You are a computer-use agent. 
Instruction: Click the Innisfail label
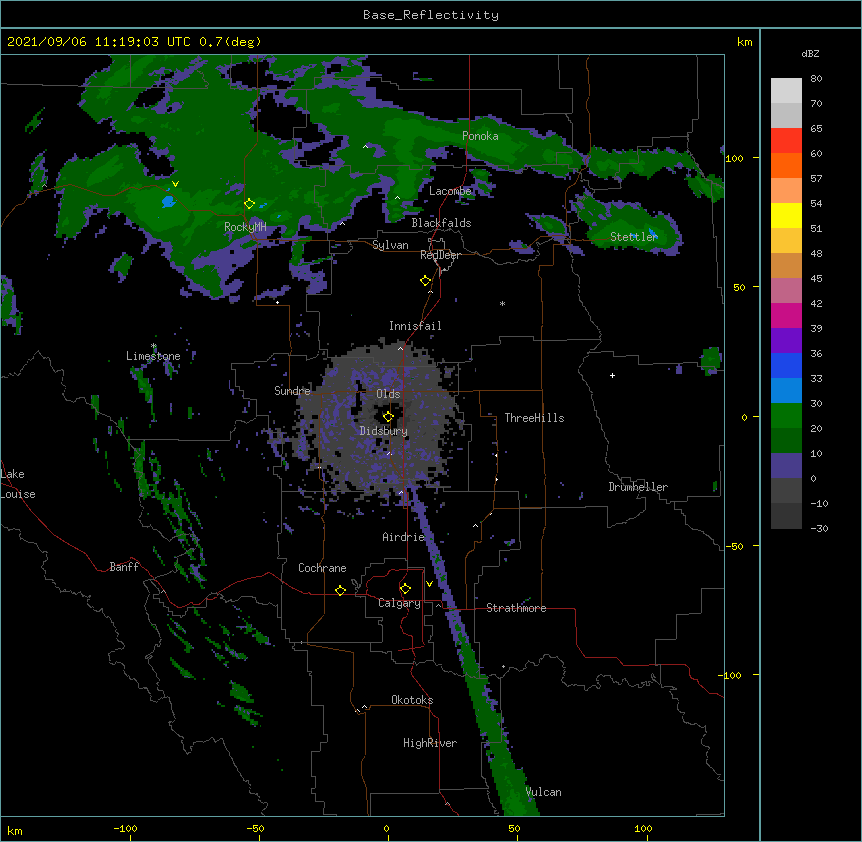coord(415,326)
